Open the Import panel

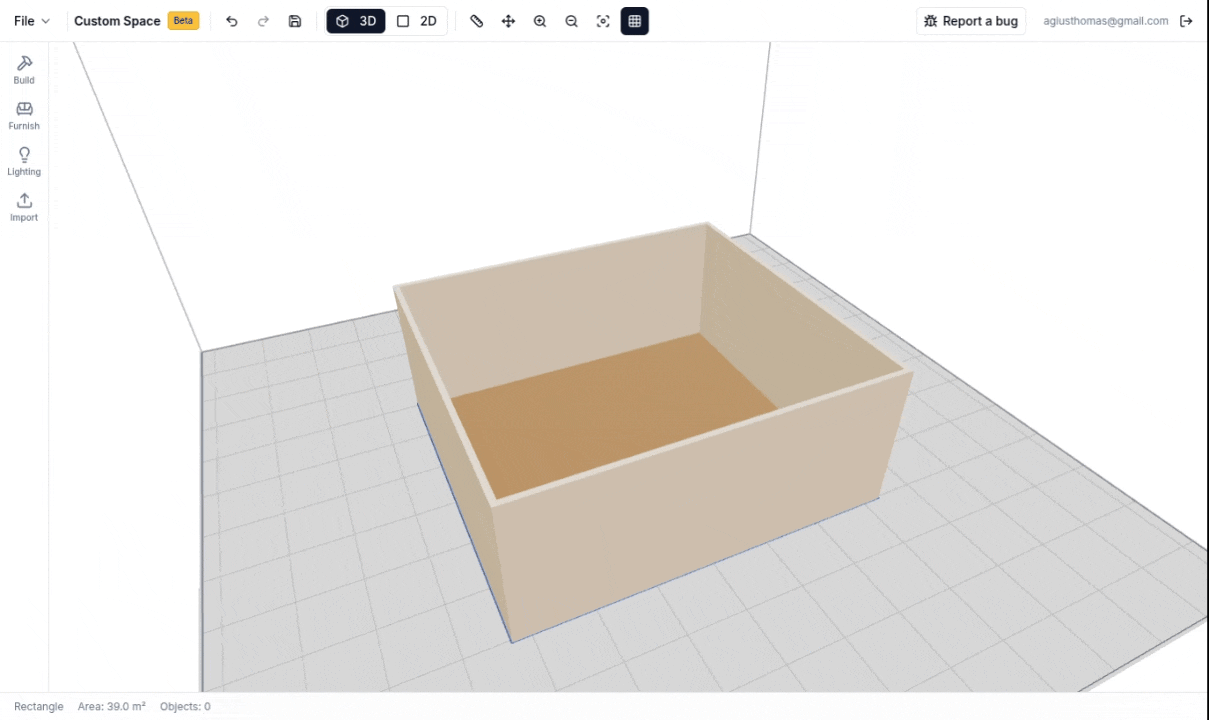24,208
